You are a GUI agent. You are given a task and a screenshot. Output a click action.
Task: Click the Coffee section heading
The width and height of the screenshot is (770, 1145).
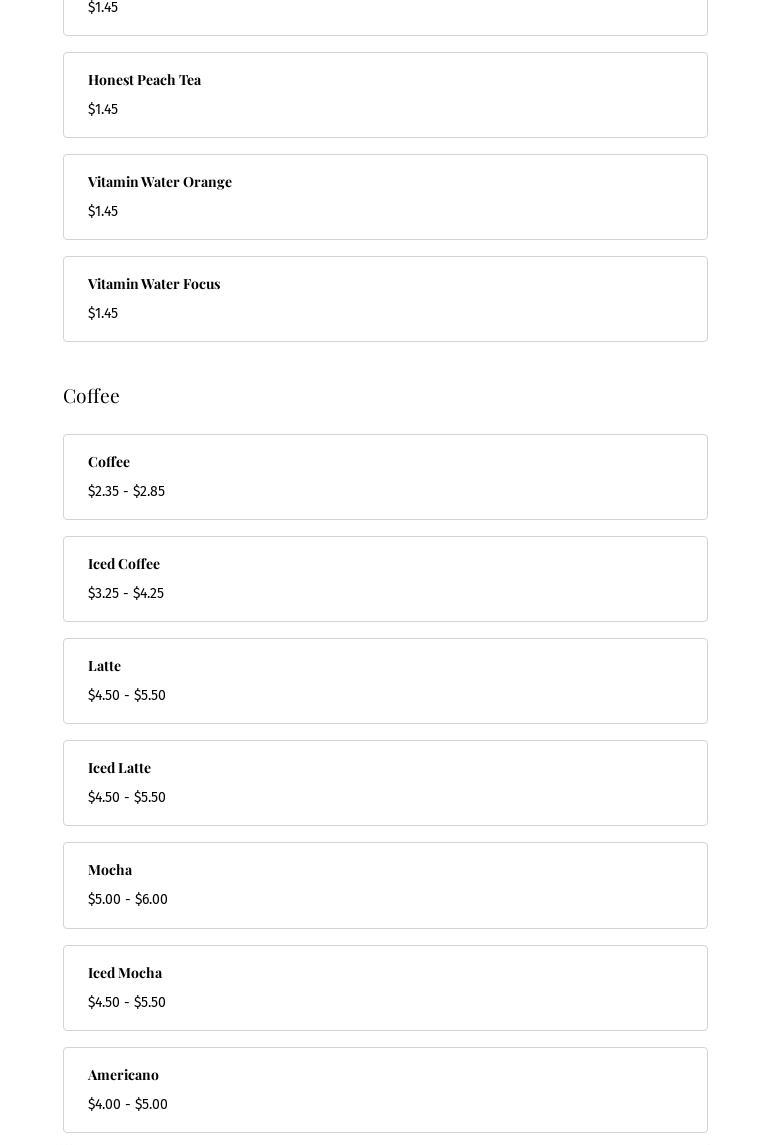coord(91,396)
